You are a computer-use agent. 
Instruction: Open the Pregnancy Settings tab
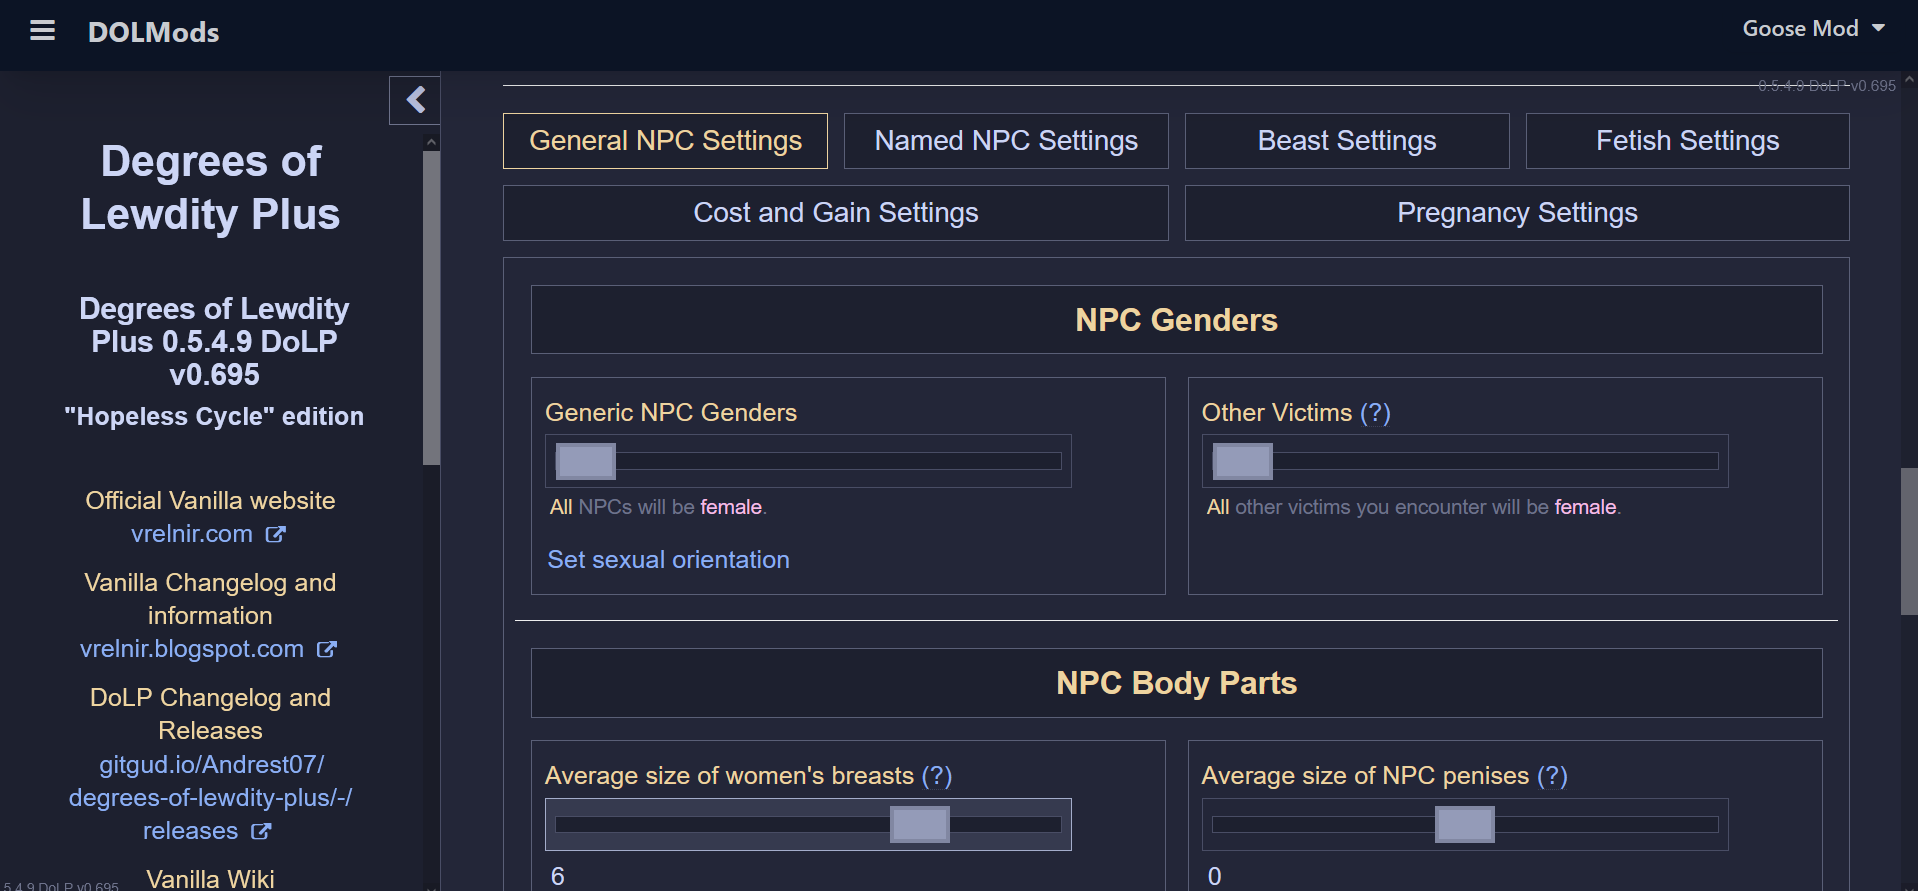coord(1517,213)
